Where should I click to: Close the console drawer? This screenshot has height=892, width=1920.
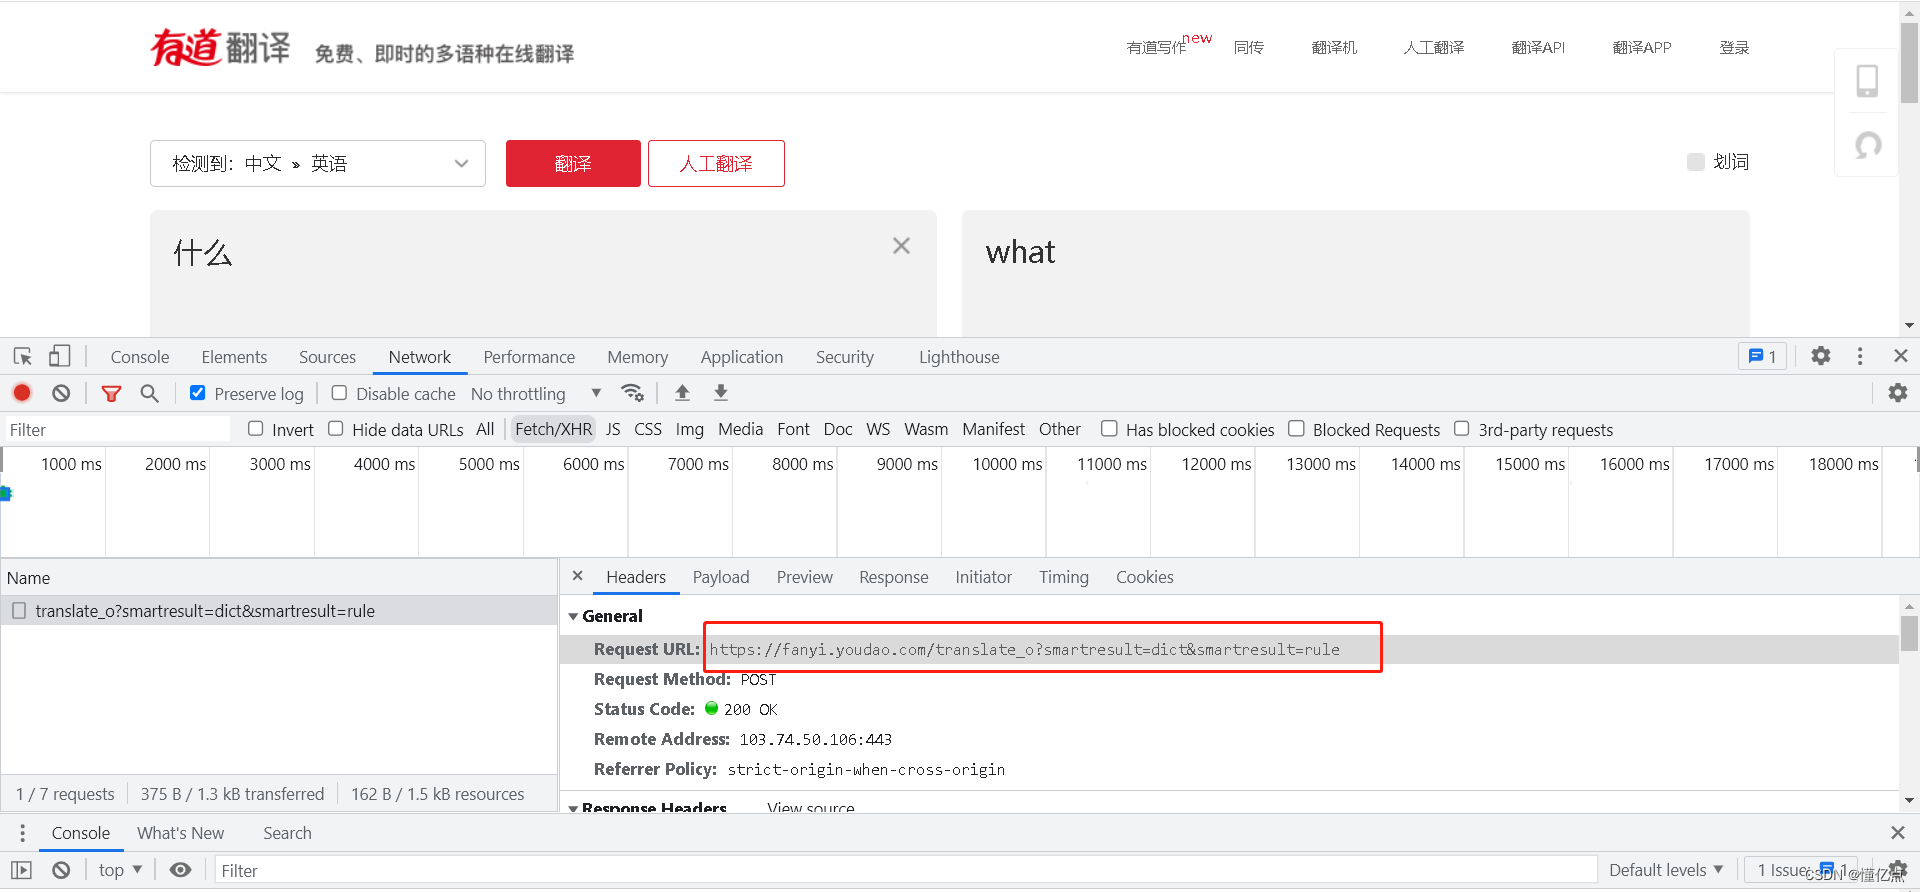tap(1898, 833)
